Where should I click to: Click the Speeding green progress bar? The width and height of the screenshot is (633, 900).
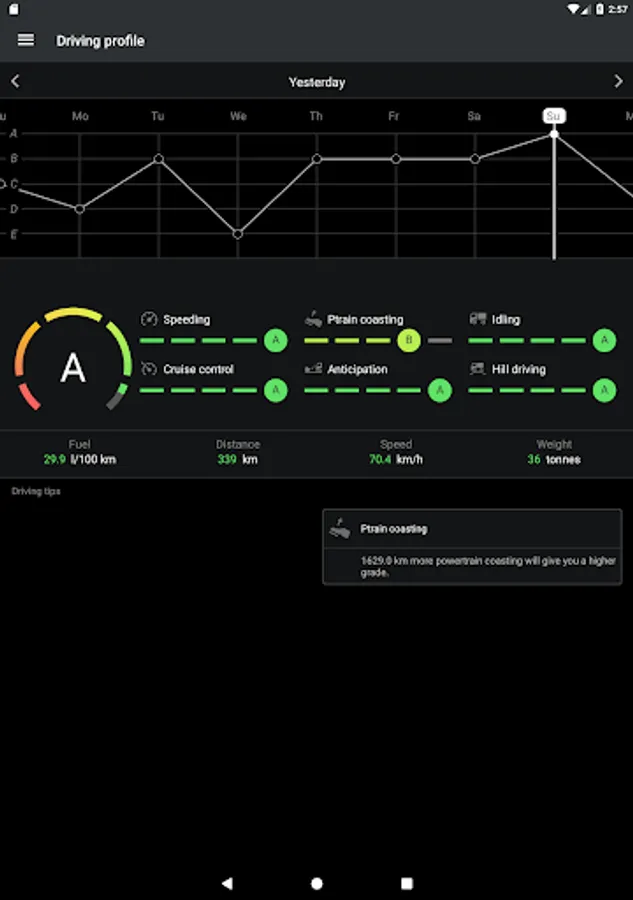coord(198,340)
